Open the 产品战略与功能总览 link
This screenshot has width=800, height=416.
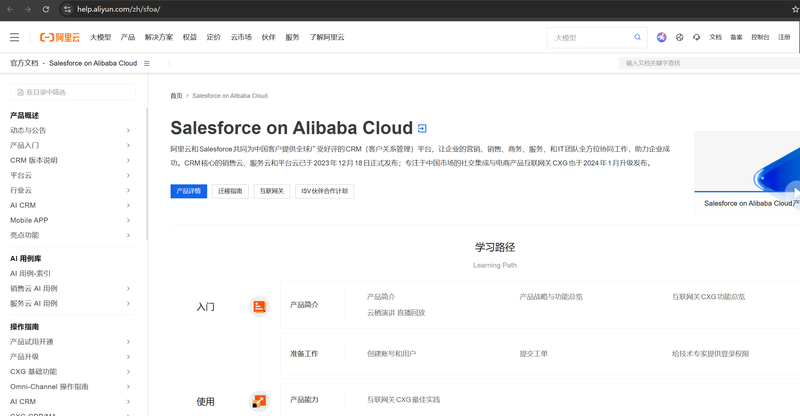coord(551,297)
